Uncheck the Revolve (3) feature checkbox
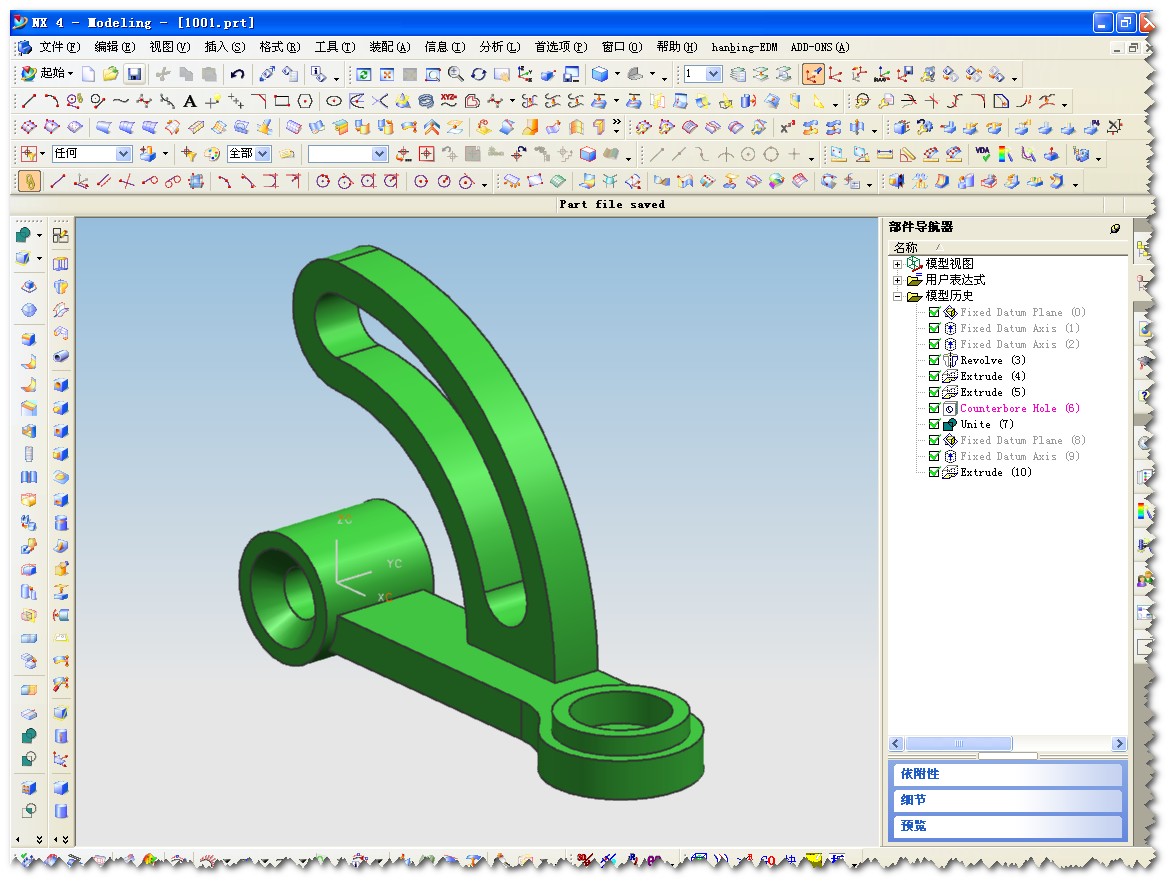The height and width of the screenshot is (885, 1173). [x=934, y=361]
